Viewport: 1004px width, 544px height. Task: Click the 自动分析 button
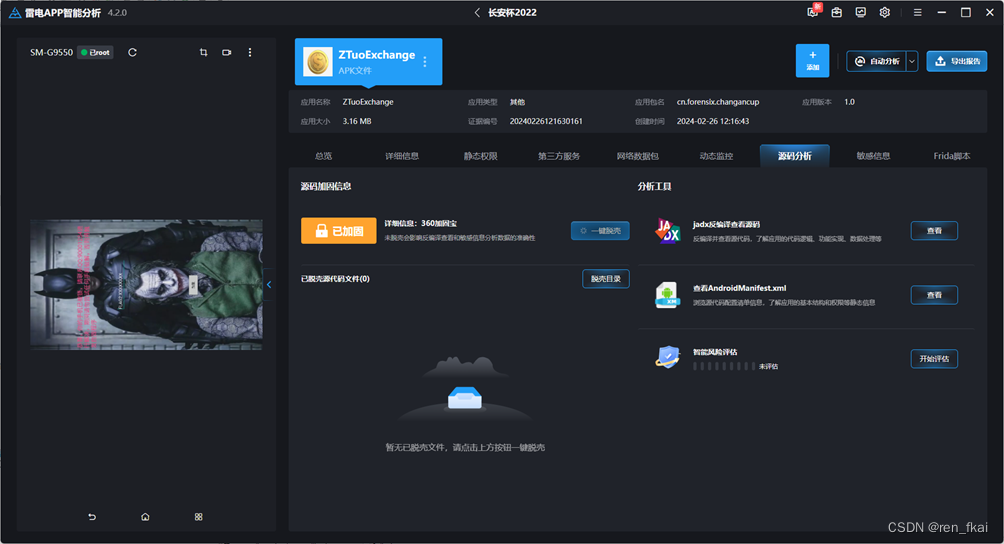click(877, 61)
